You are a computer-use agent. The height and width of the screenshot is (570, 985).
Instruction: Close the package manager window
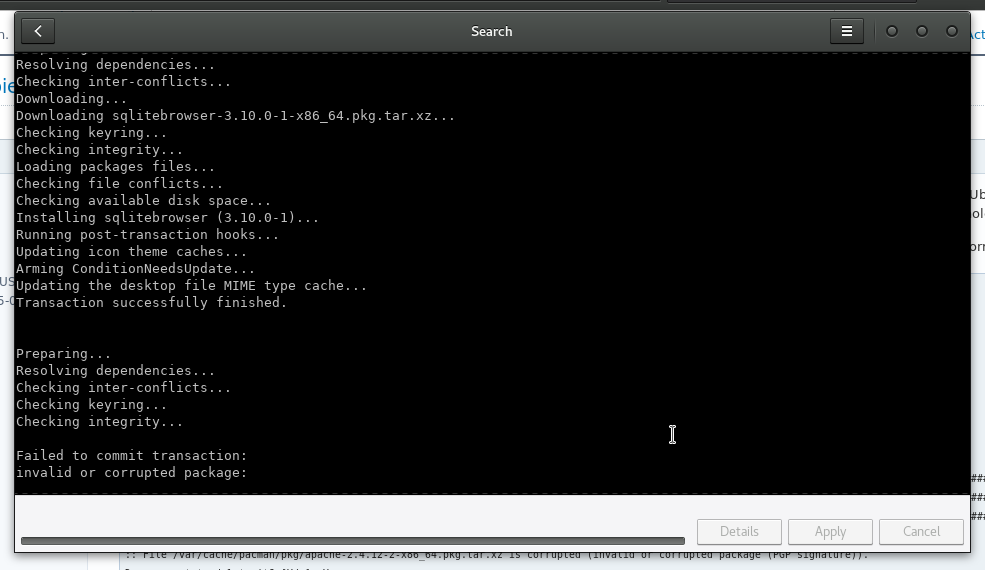point(952,31)
